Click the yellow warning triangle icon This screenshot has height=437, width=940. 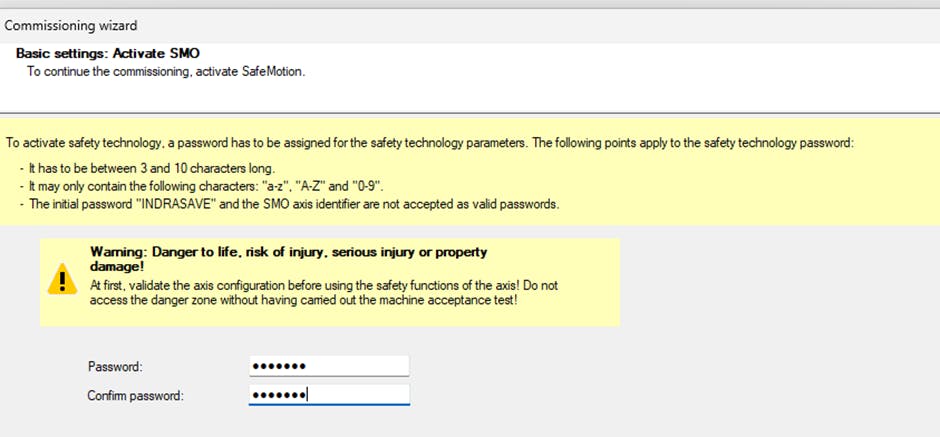click(x=62, y=281)
